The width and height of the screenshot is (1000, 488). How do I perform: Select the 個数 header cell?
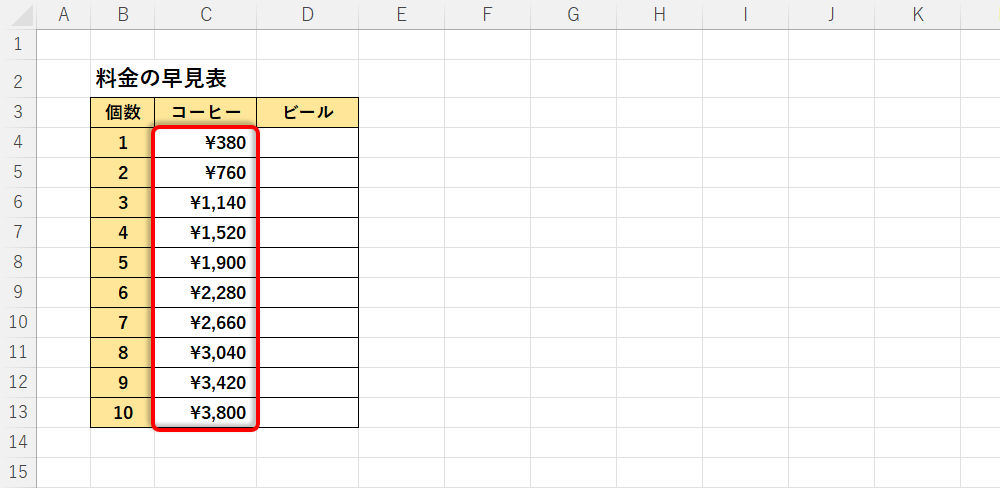coord(122,112)
